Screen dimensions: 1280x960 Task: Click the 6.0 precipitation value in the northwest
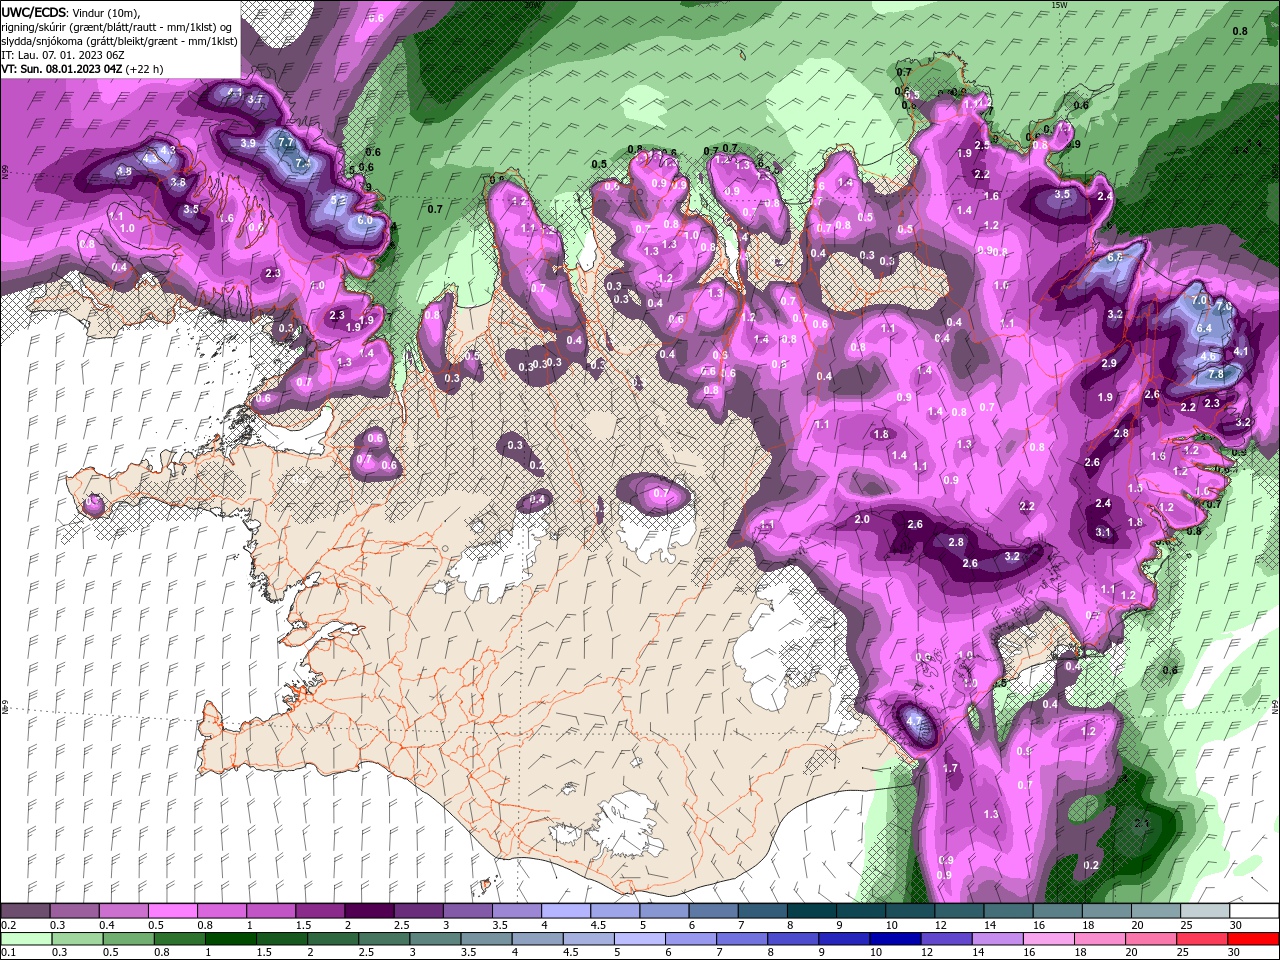364,220
